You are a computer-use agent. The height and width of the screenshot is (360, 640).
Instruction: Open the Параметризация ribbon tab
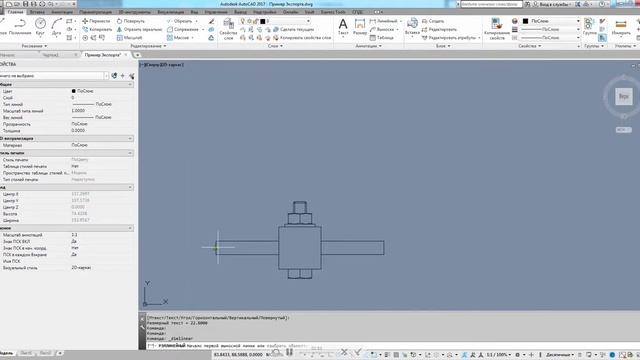coord(95,12)
